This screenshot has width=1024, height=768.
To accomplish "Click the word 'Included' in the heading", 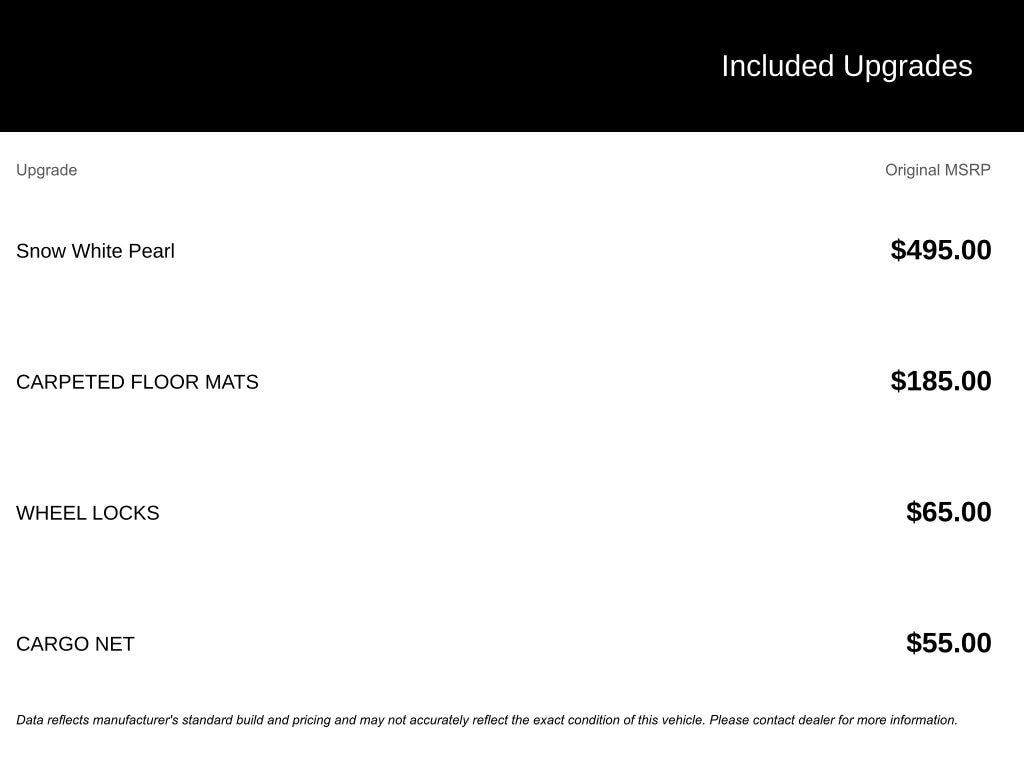I will (x=777, y=66).
